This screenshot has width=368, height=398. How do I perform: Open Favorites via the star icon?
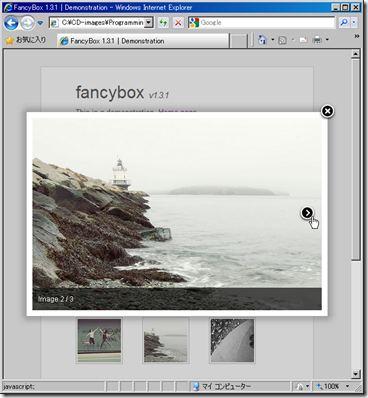pos(9,40)
